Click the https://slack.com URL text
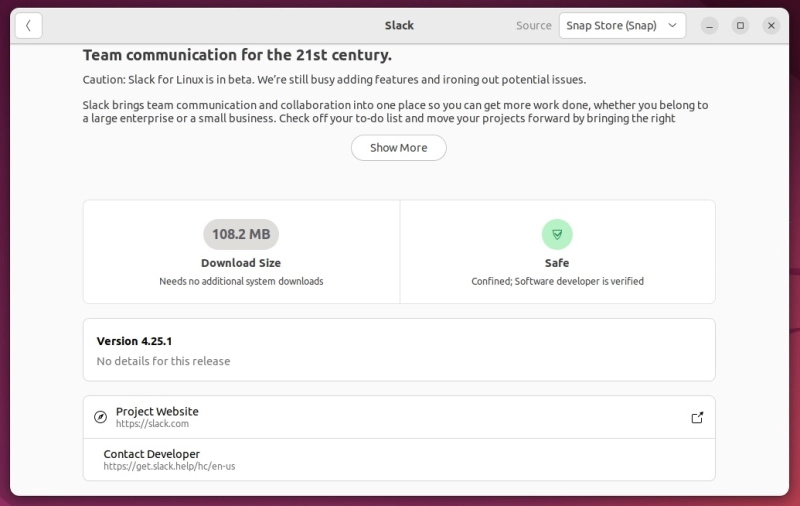 click(152, 424)
